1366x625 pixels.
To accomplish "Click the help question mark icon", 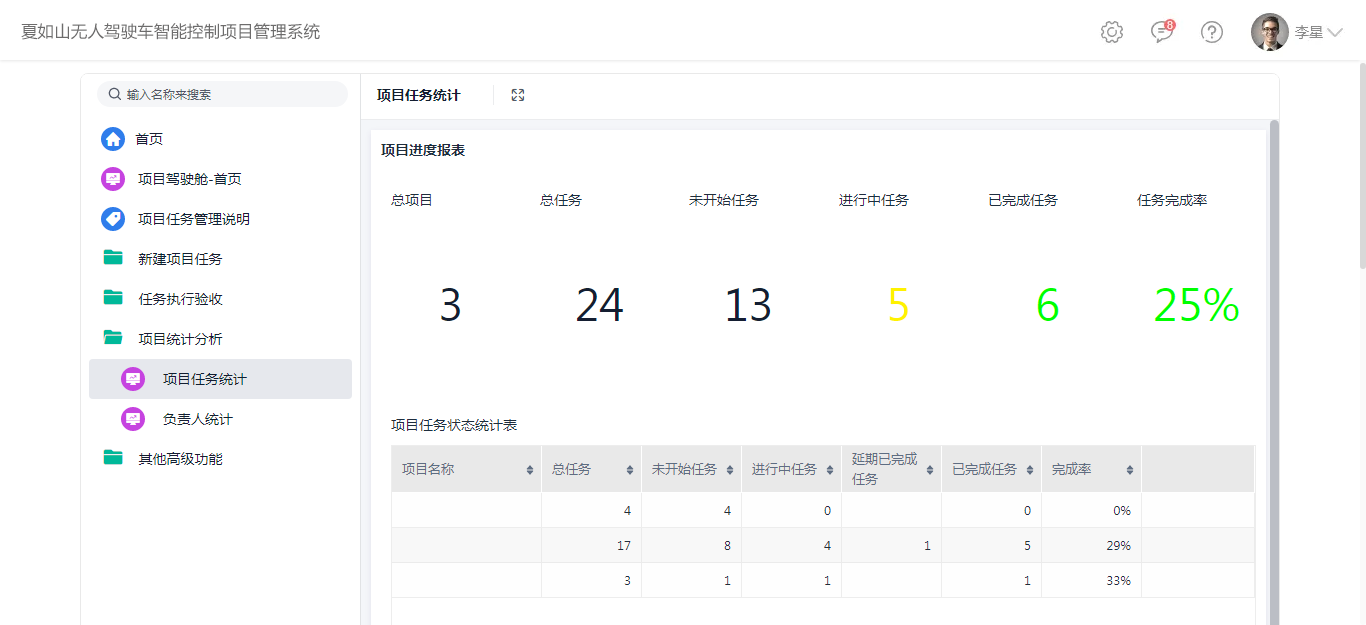I will coord(1211,32).
